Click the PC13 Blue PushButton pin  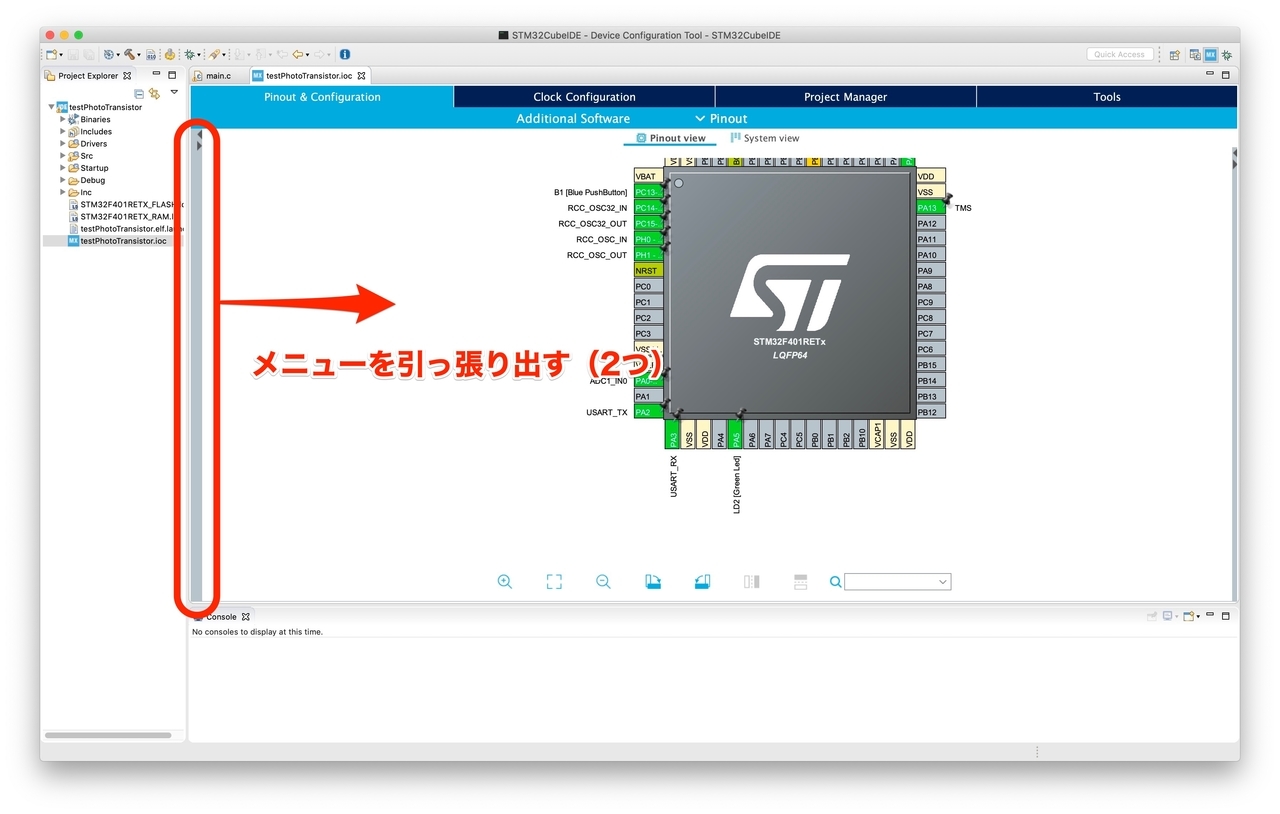pos(648,192)
